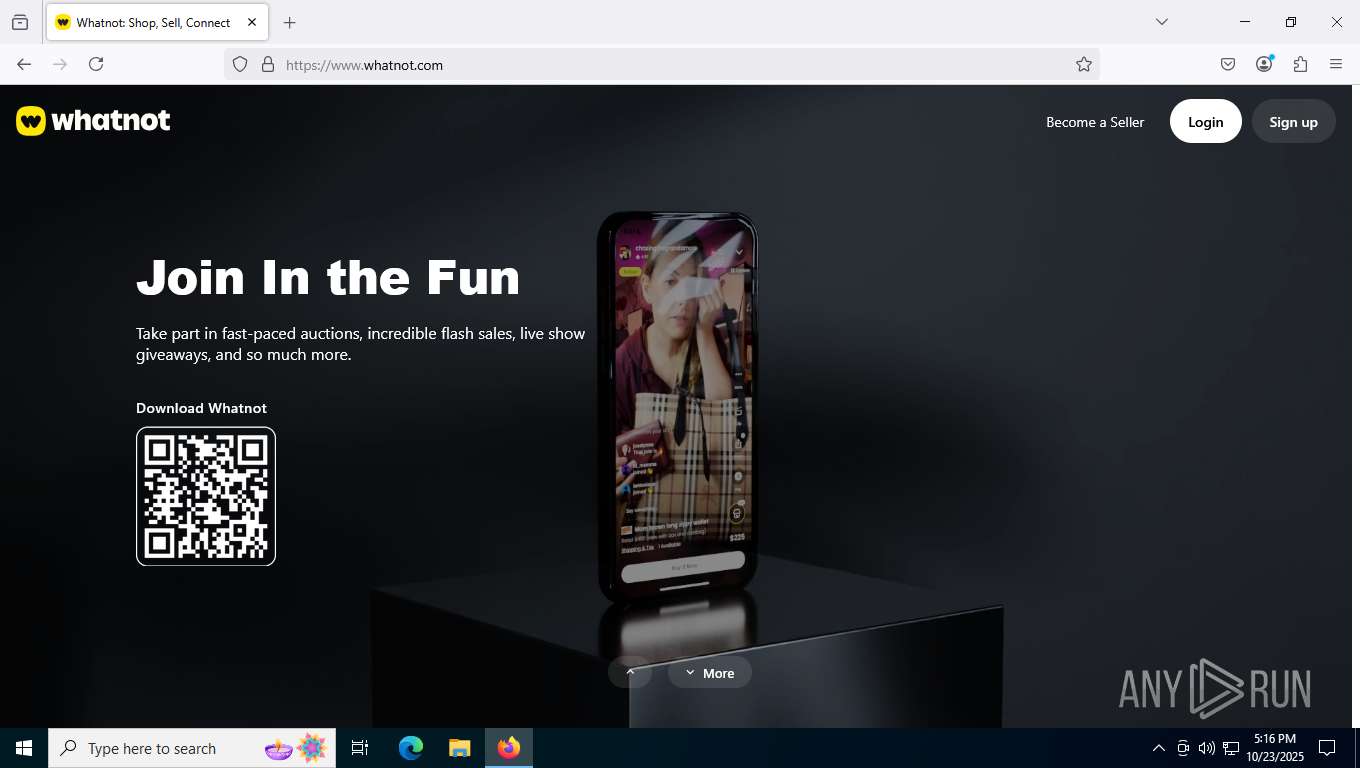The width and height of the screenshot is (1360, 768).
Task: Open the notification center icon
Action: [1327, 748]
